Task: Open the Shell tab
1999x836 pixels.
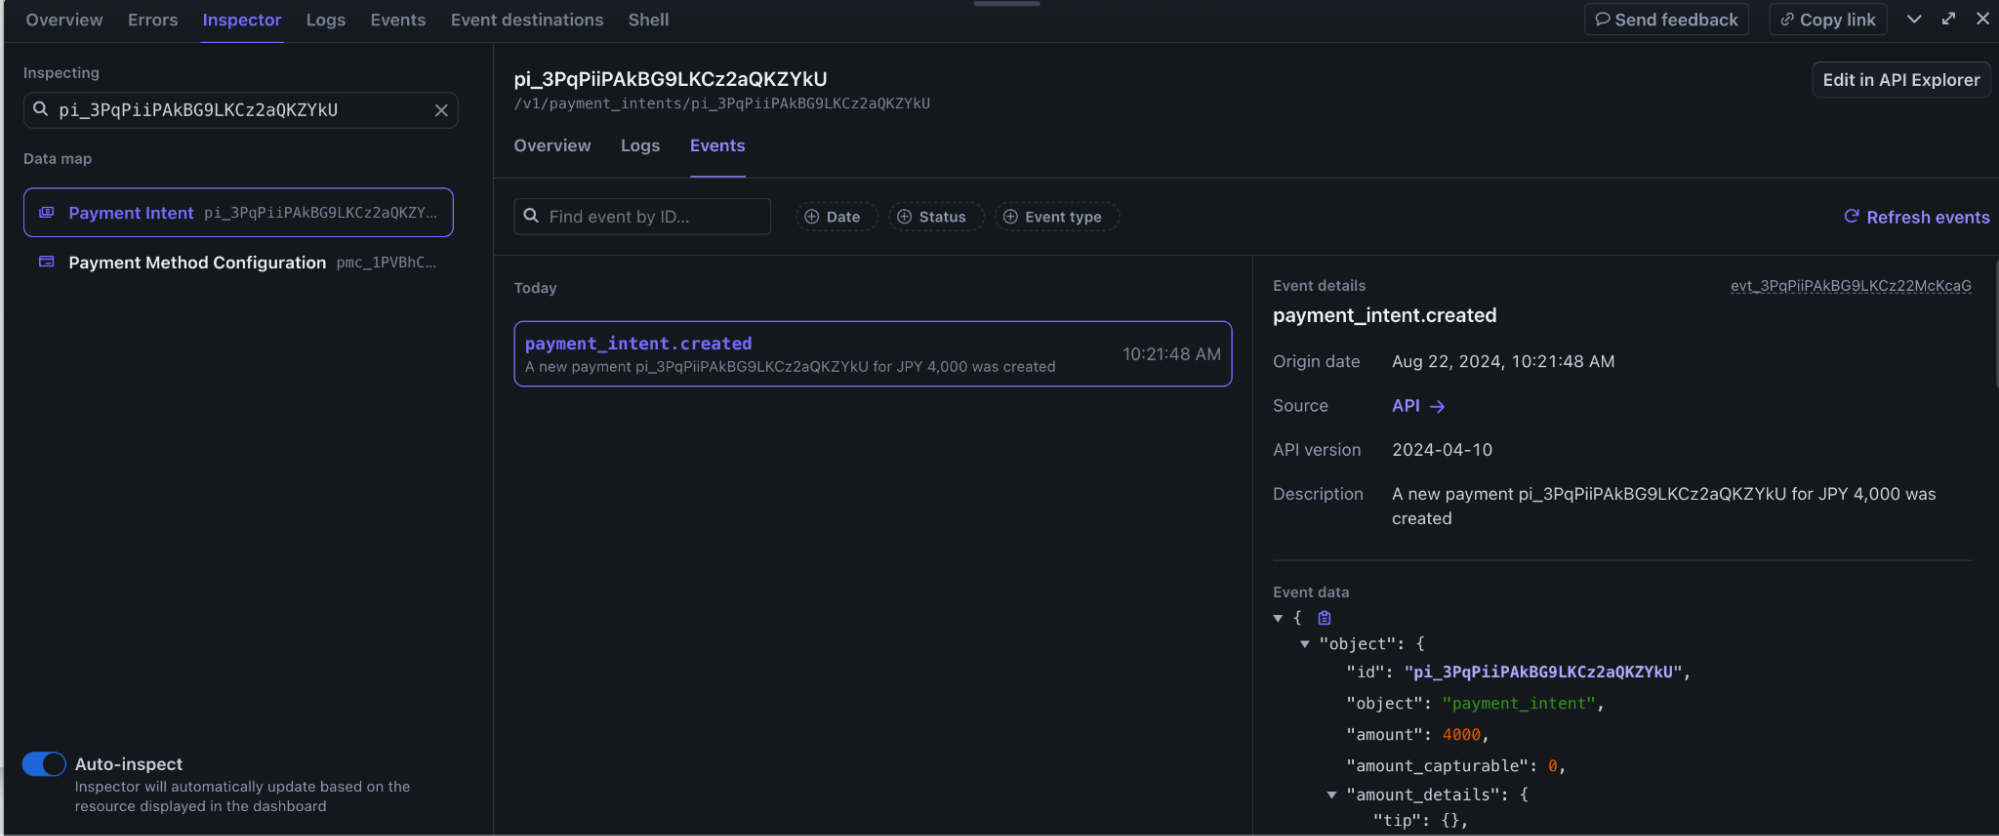Action: 648,20
